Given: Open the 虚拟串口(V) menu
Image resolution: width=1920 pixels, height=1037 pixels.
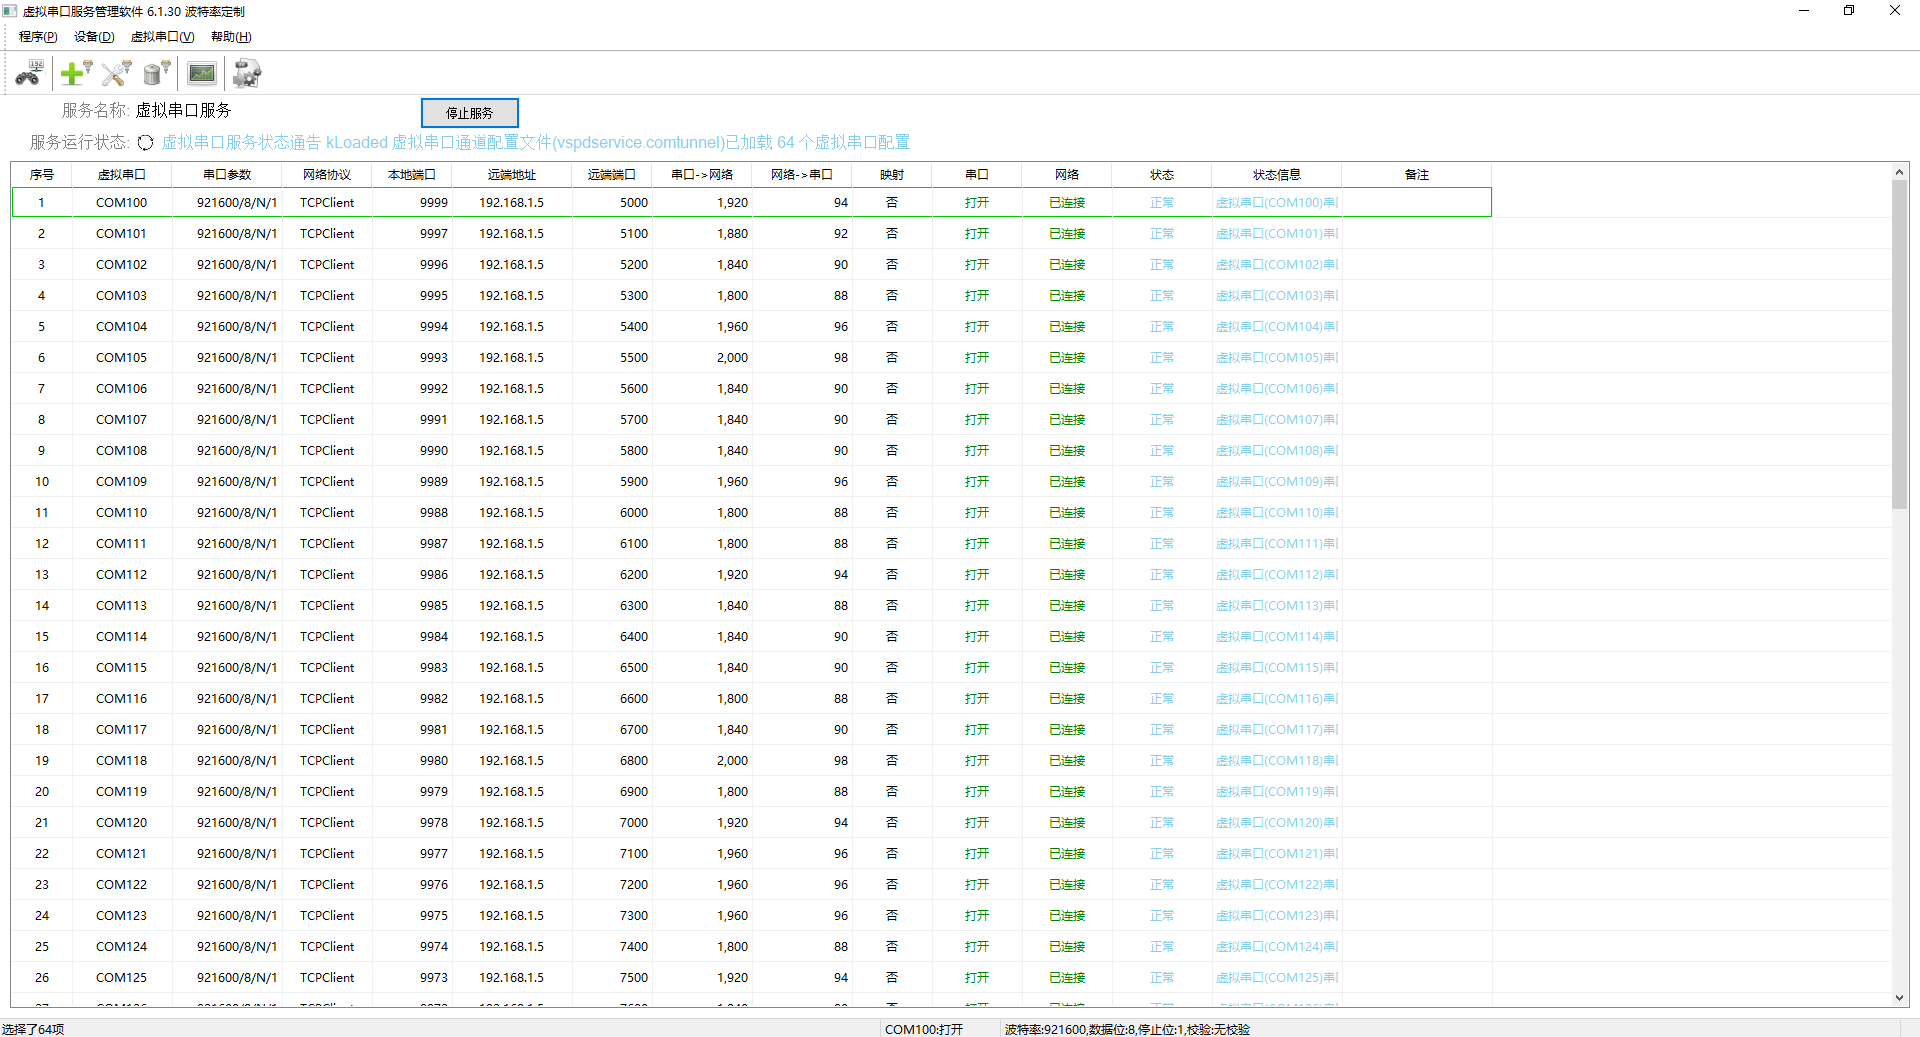Looking at the screenshot, I should coord(162,37).
